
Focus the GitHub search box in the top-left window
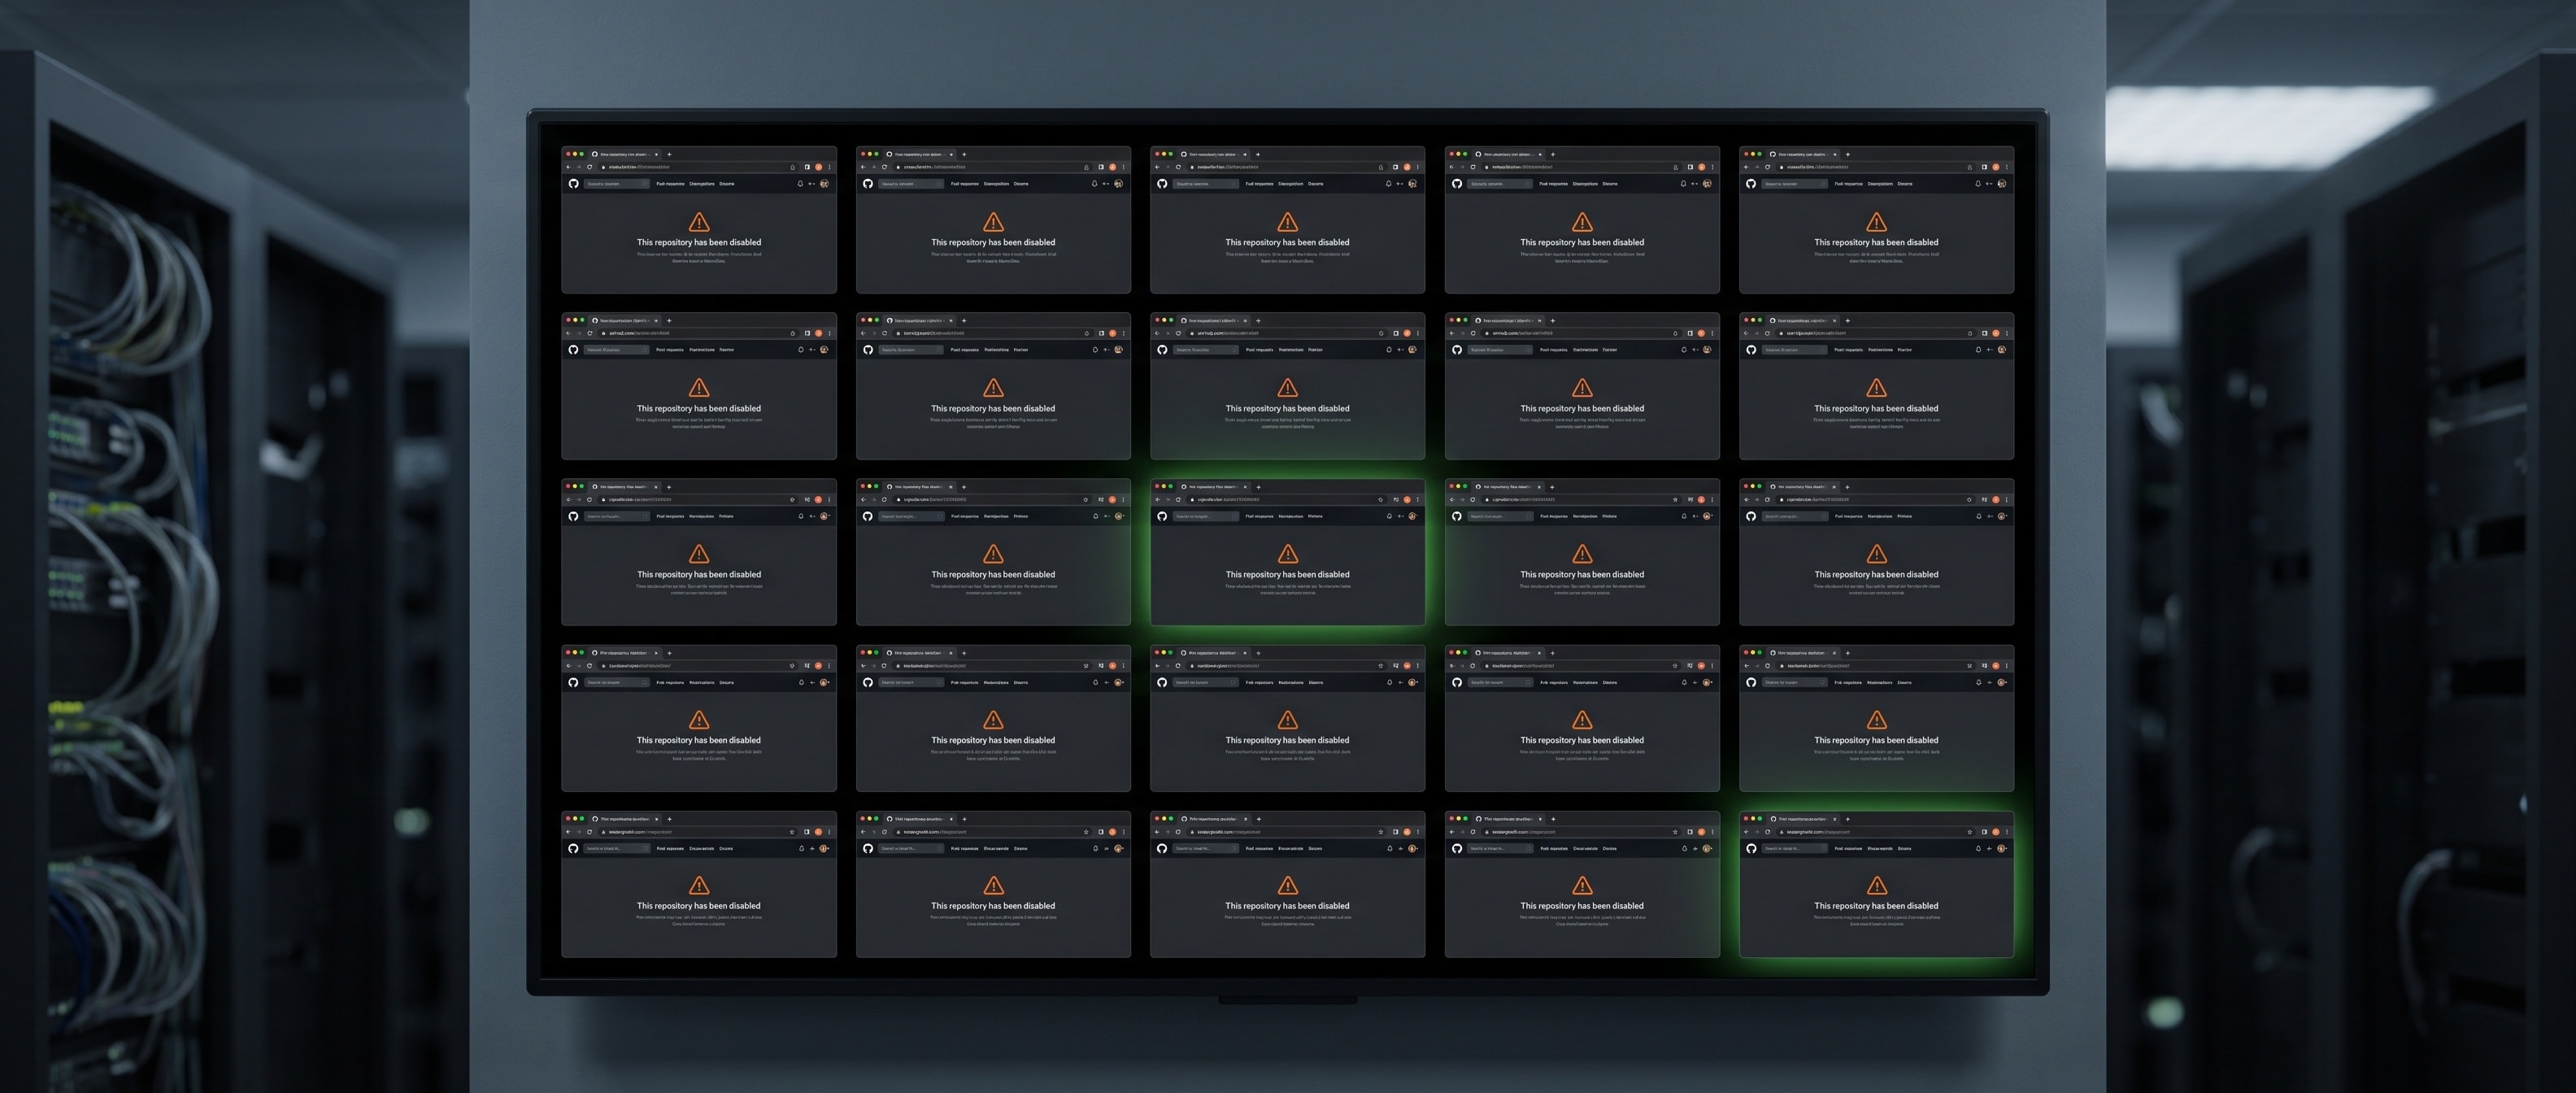[x=617, y=184]
